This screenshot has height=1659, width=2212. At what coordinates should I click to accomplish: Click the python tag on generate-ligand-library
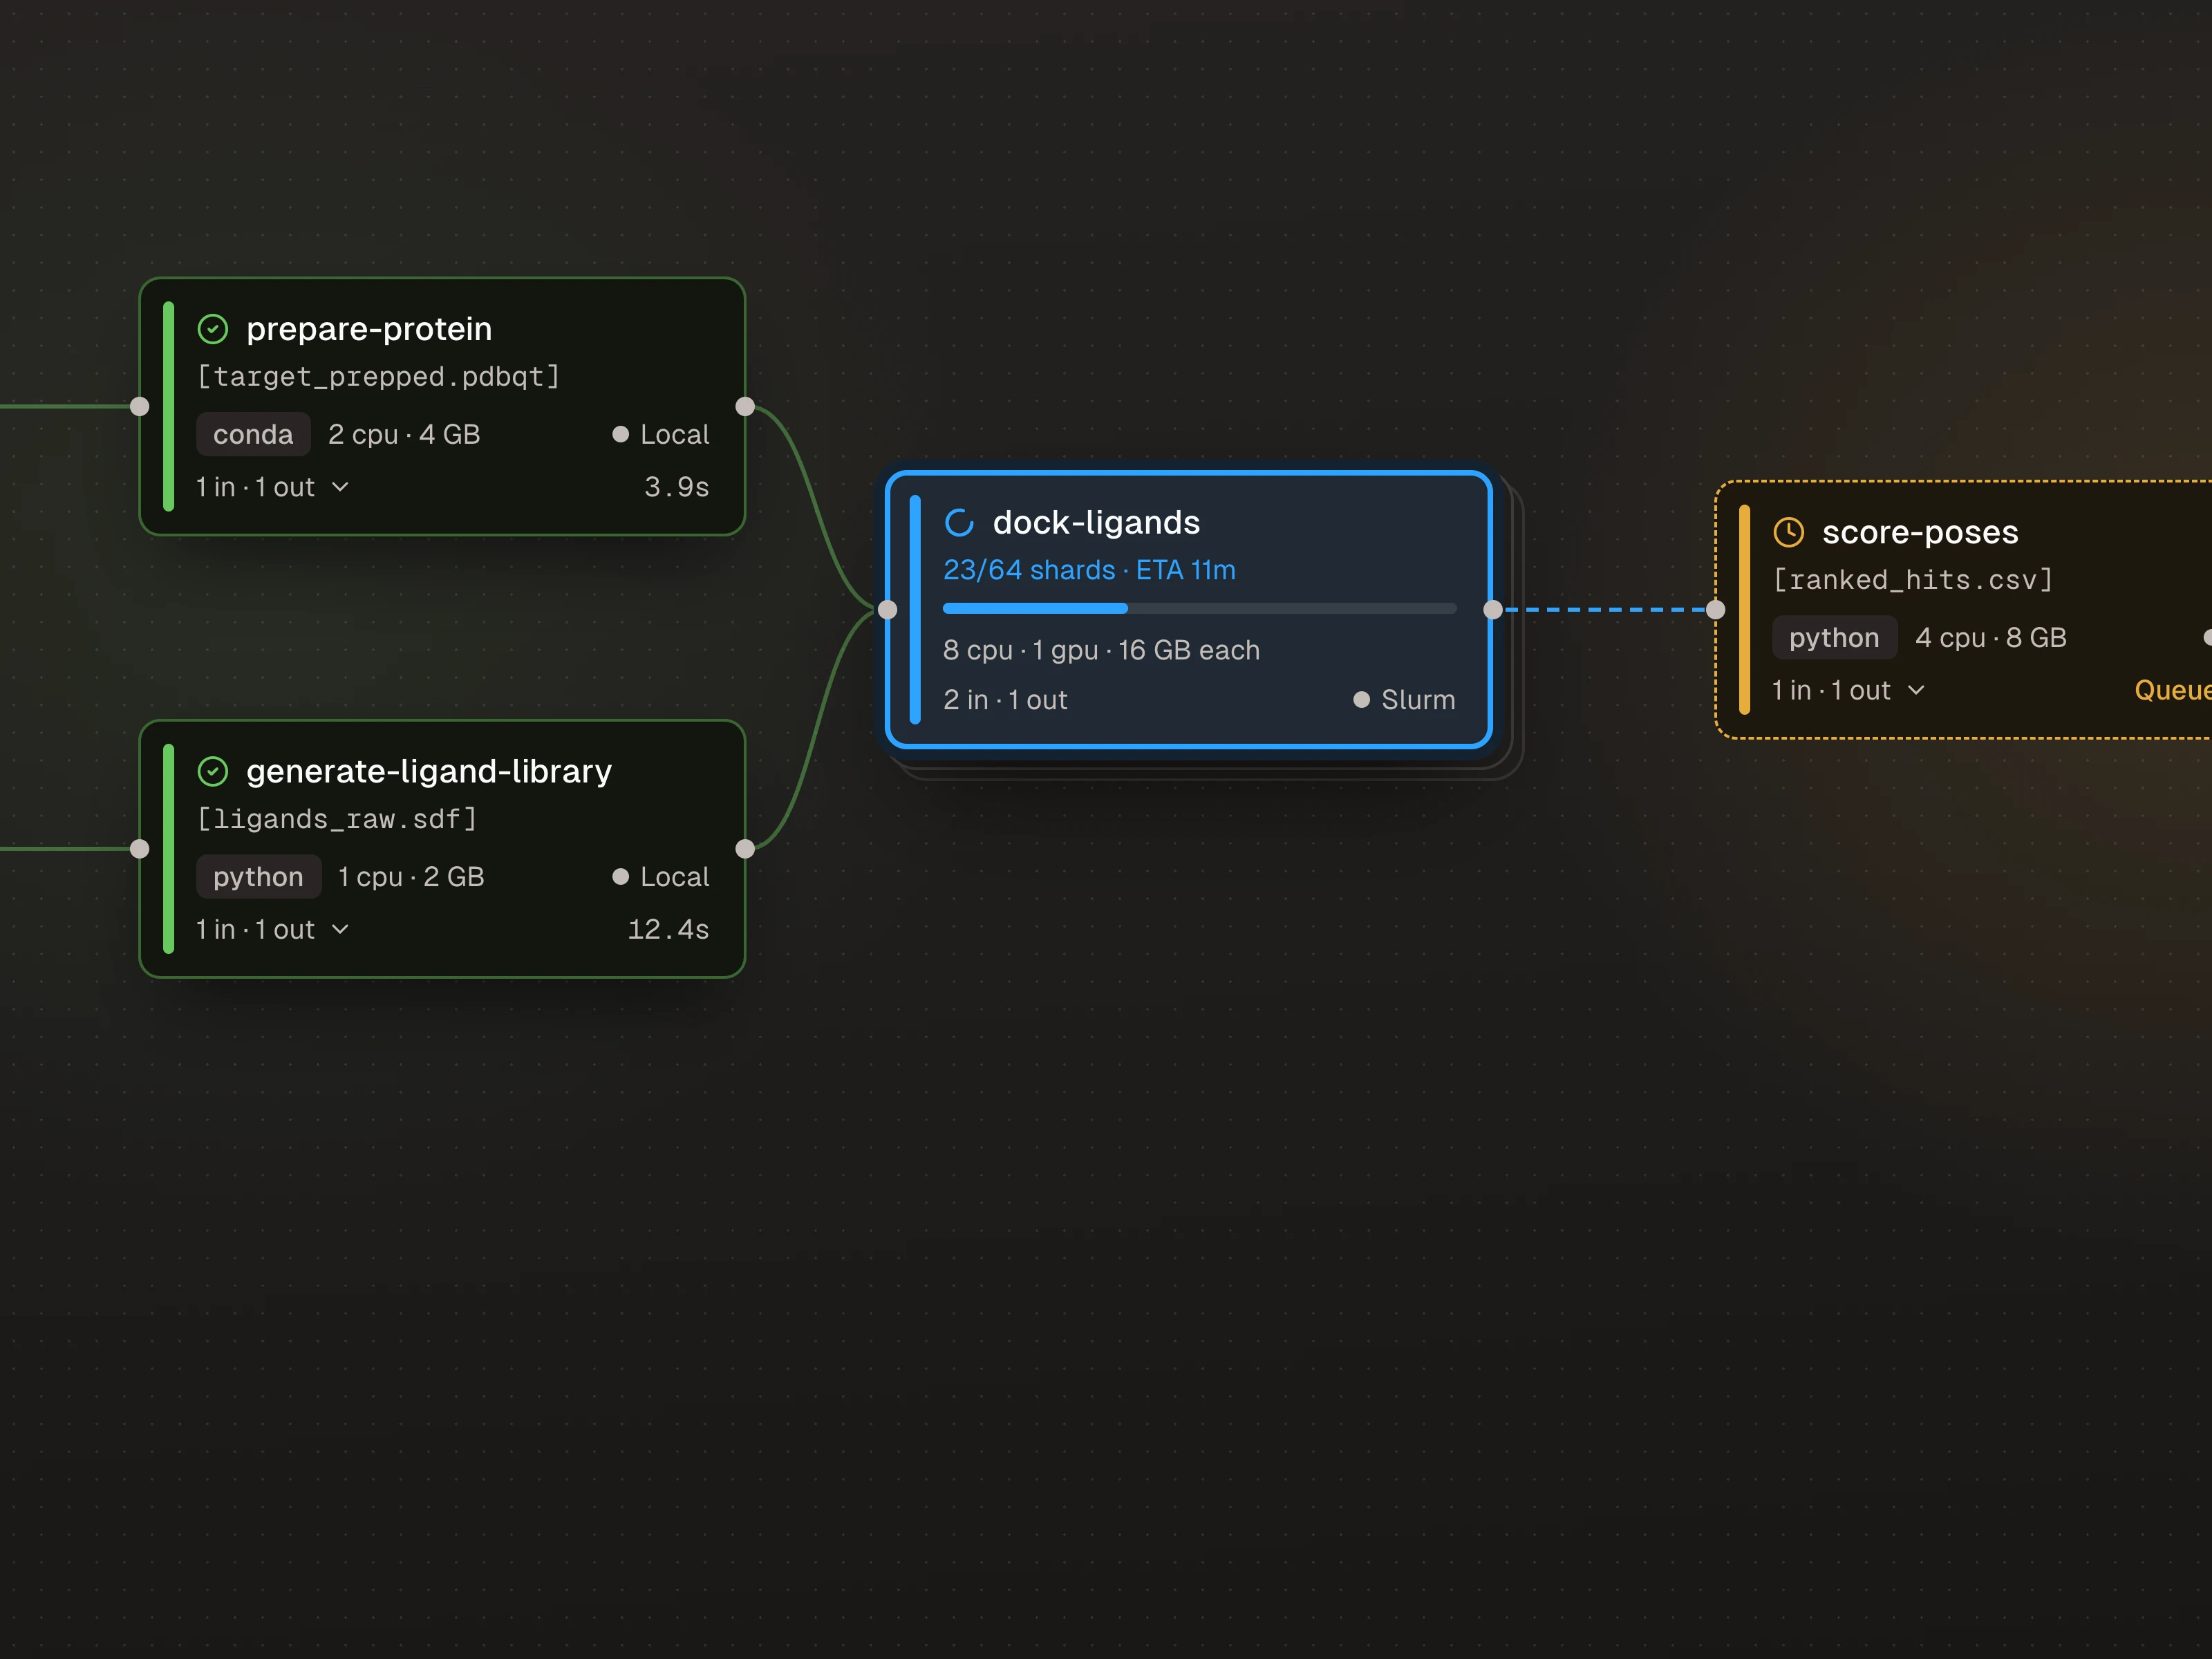click(258, 876)
